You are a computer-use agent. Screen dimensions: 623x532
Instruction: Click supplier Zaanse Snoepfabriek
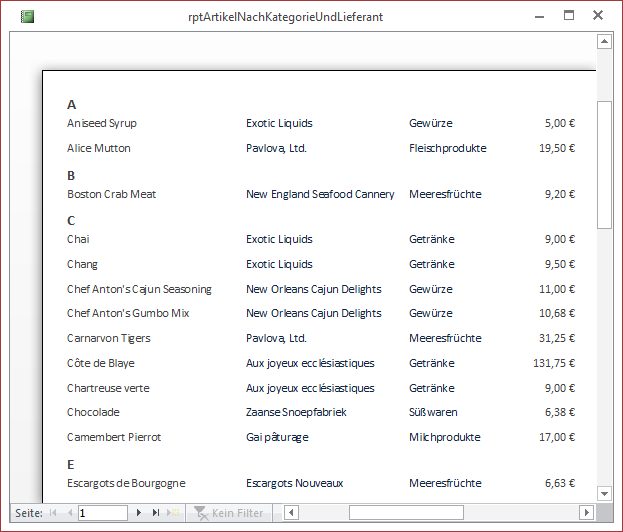(x=296, y=412)
